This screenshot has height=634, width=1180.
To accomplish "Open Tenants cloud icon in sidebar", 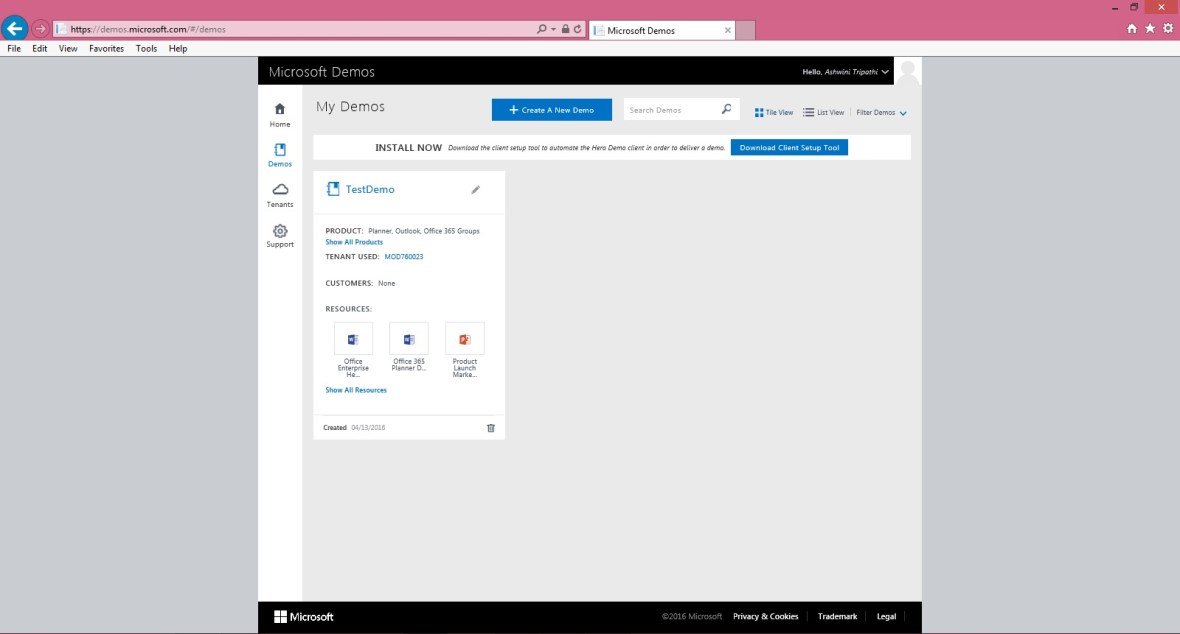I will [x=280, y=190].
